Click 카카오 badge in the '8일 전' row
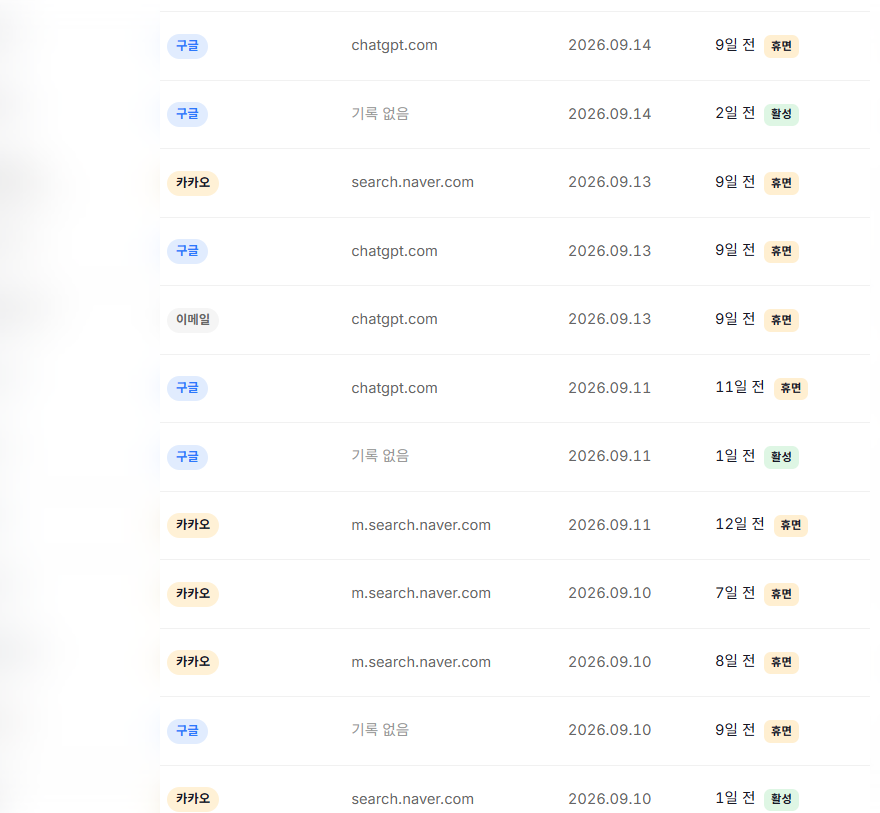 point(192,662)
